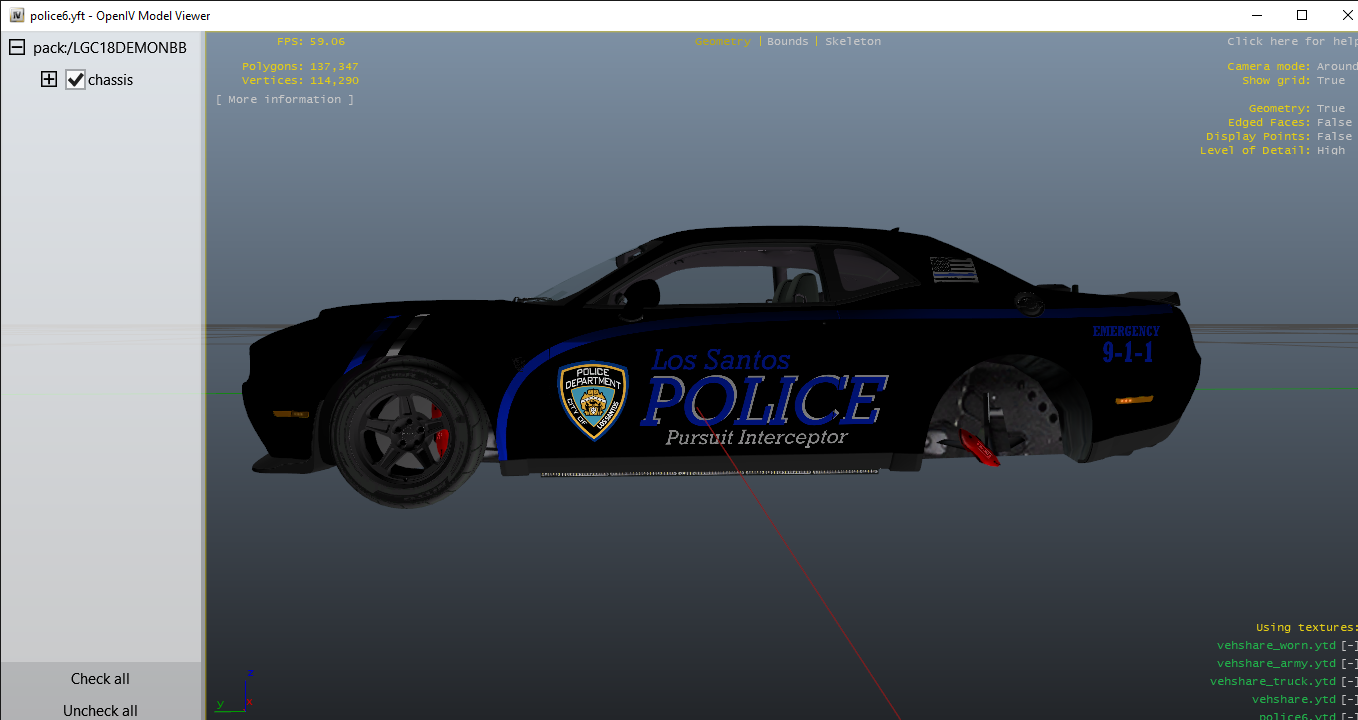Switch to the Skeleton view tab

click(852, 41)
